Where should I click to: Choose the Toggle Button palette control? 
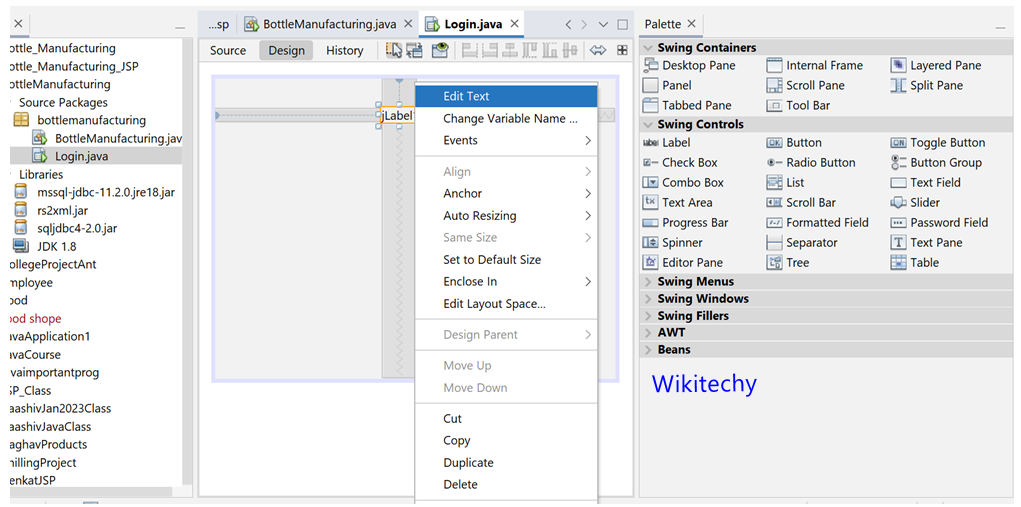[x=938, y=143]
